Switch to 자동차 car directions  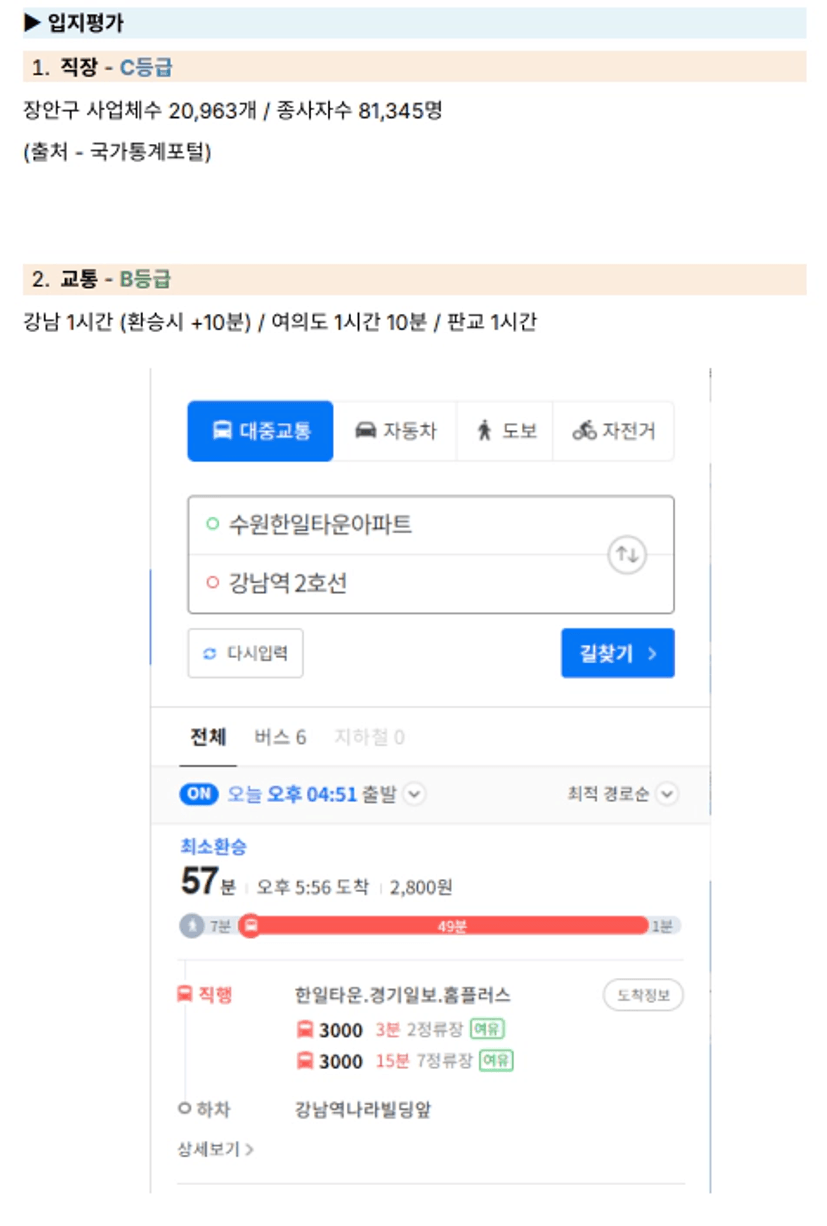[x=395, y=431]
